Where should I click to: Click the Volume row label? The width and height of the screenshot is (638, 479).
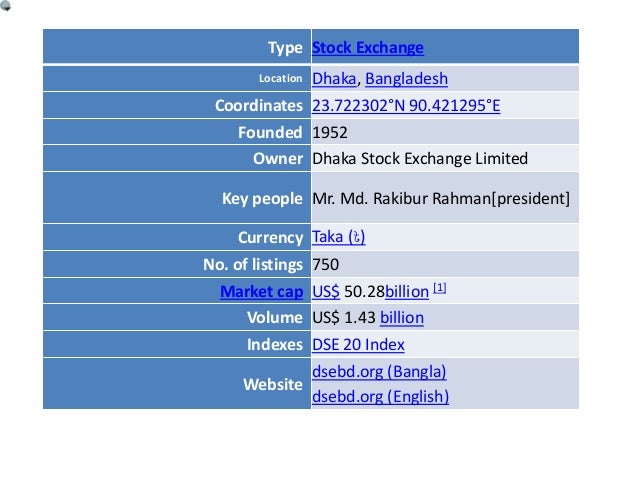coord(275,317)
